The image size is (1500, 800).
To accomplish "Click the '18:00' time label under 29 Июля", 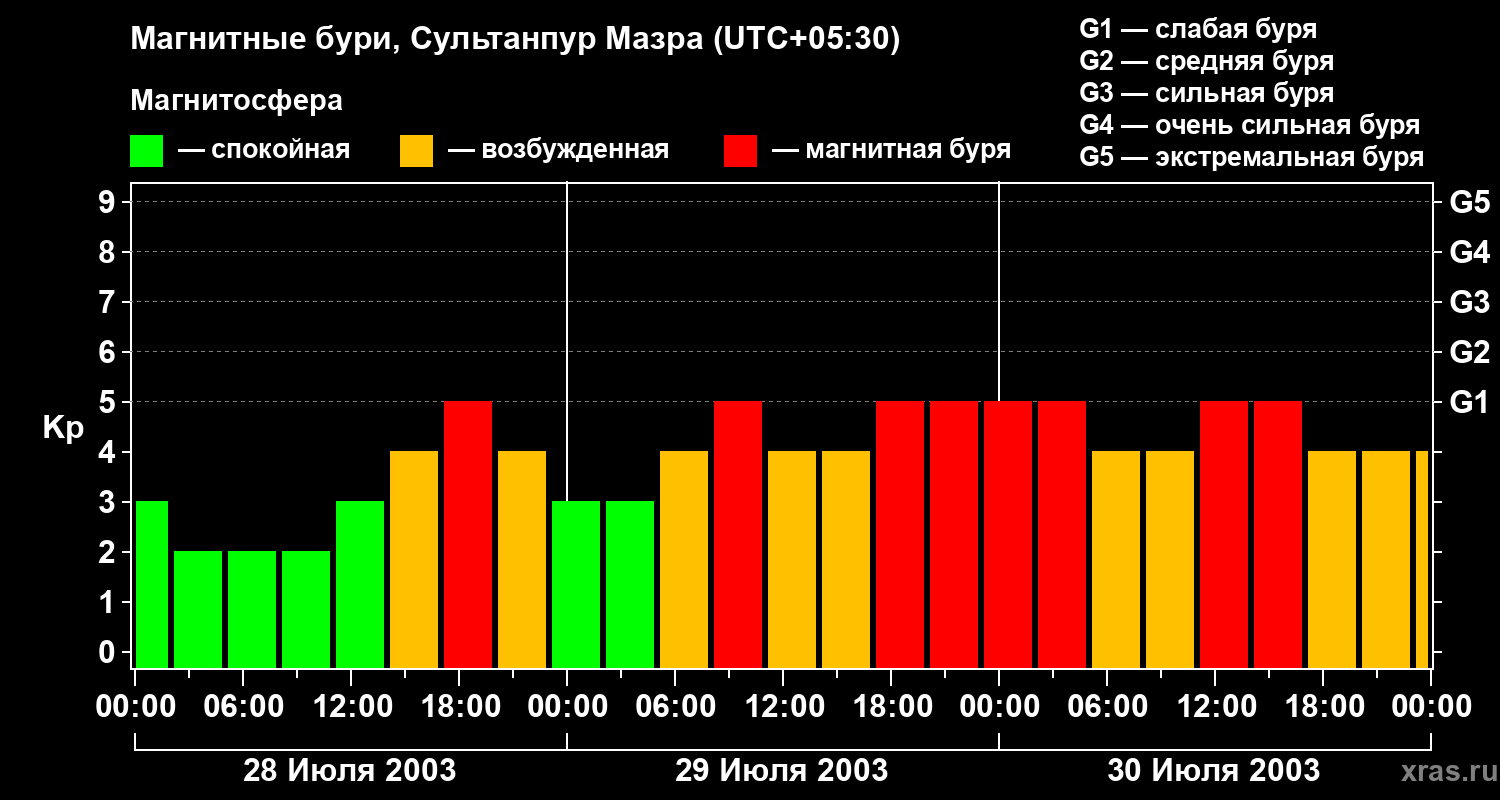I will point(891,707).
